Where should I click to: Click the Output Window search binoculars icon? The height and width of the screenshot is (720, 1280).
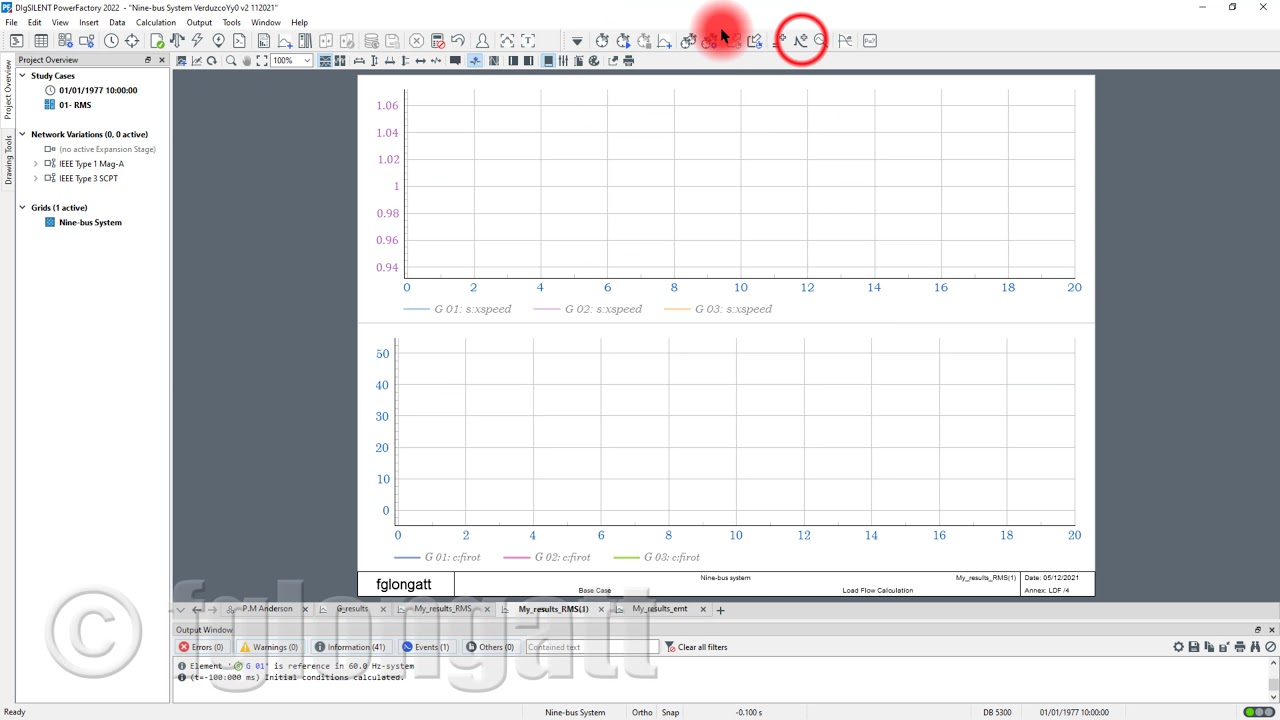pos(1255,647)
